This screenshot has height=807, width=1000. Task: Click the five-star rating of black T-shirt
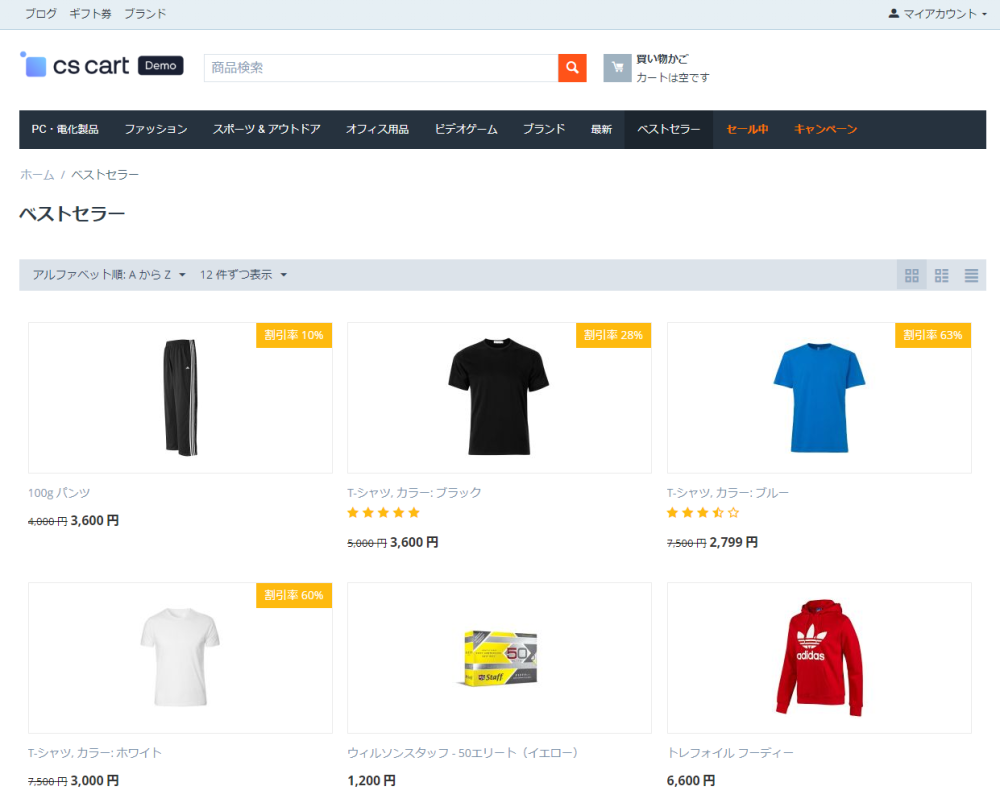(383, 513)
